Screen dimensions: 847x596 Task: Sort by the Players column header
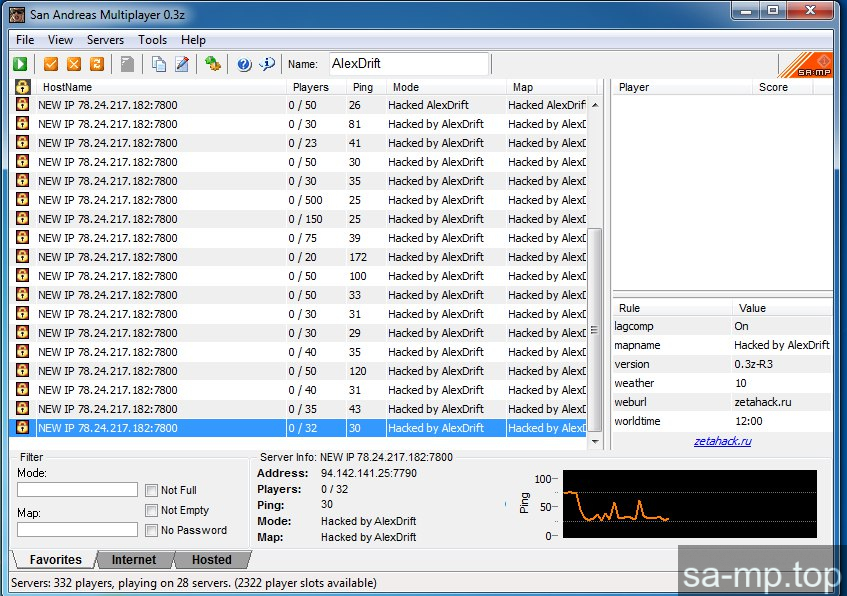pyautogui.click(x=316, y=87)
